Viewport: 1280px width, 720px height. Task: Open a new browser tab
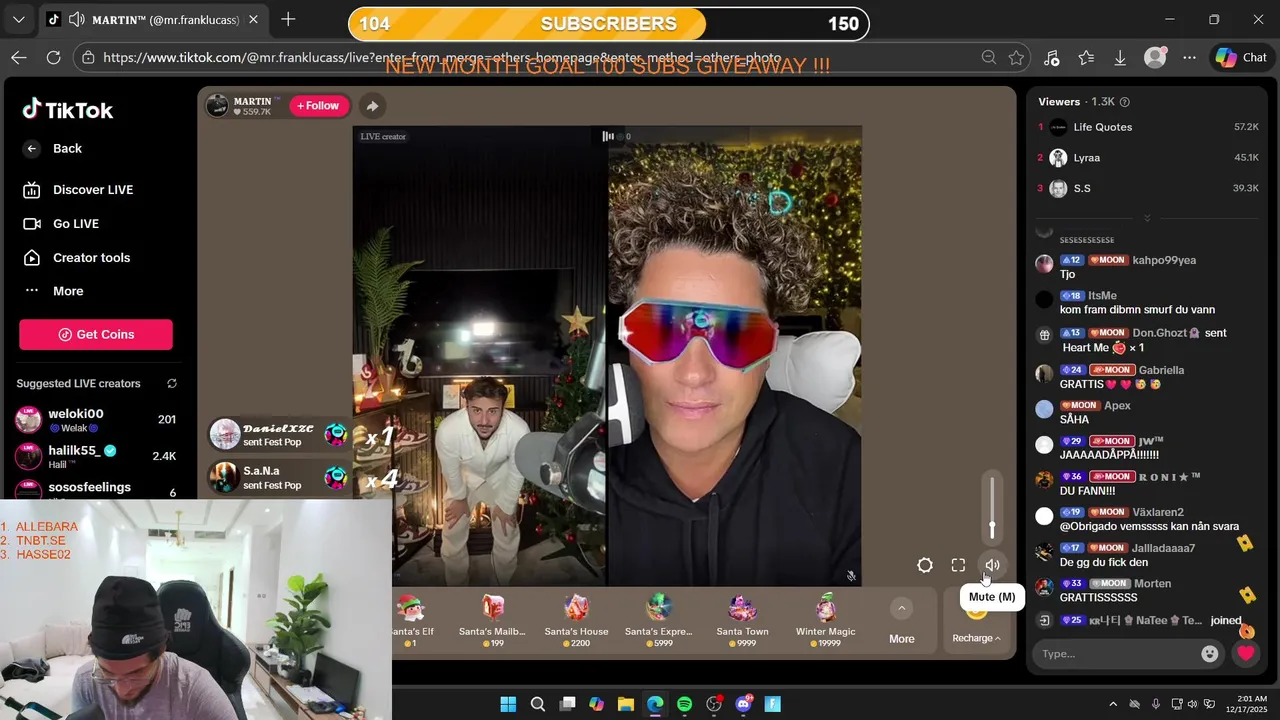pos(288,20)
